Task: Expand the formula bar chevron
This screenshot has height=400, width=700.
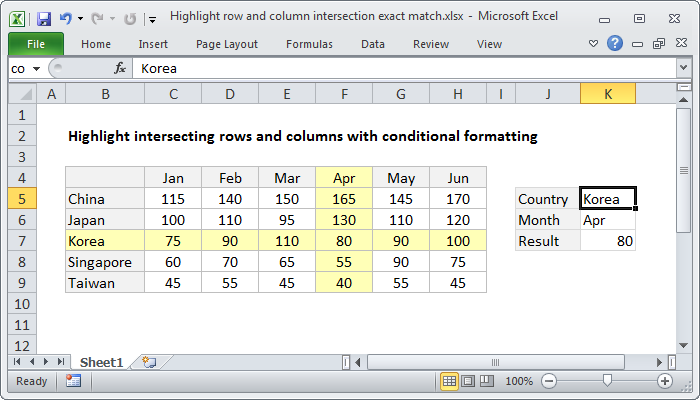Action: click(x=683, y=68)
